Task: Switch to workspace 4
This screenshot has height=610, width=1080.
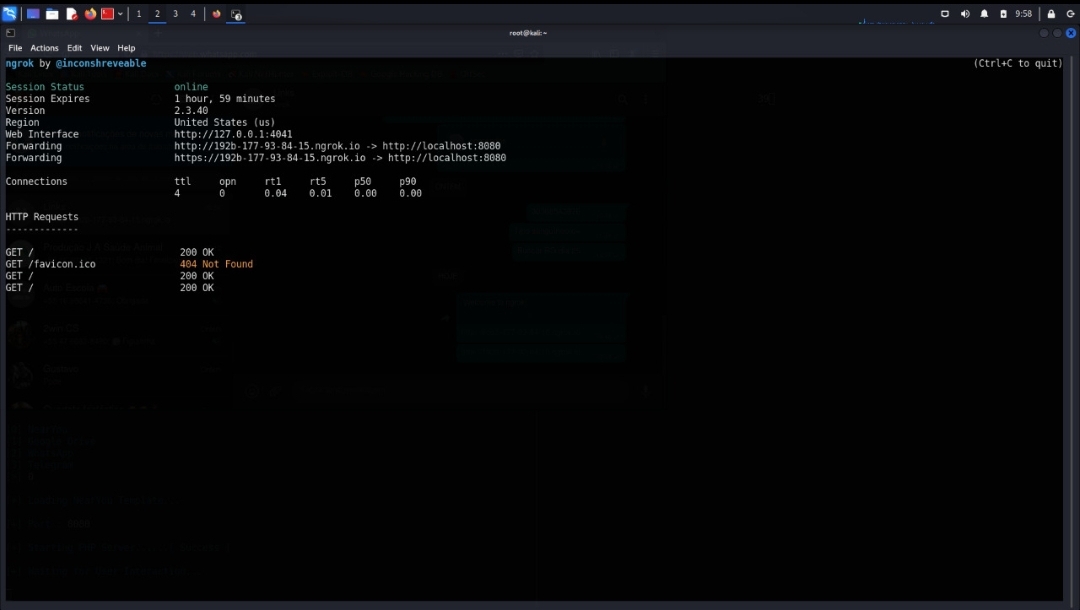Action: tap(193, 14)
